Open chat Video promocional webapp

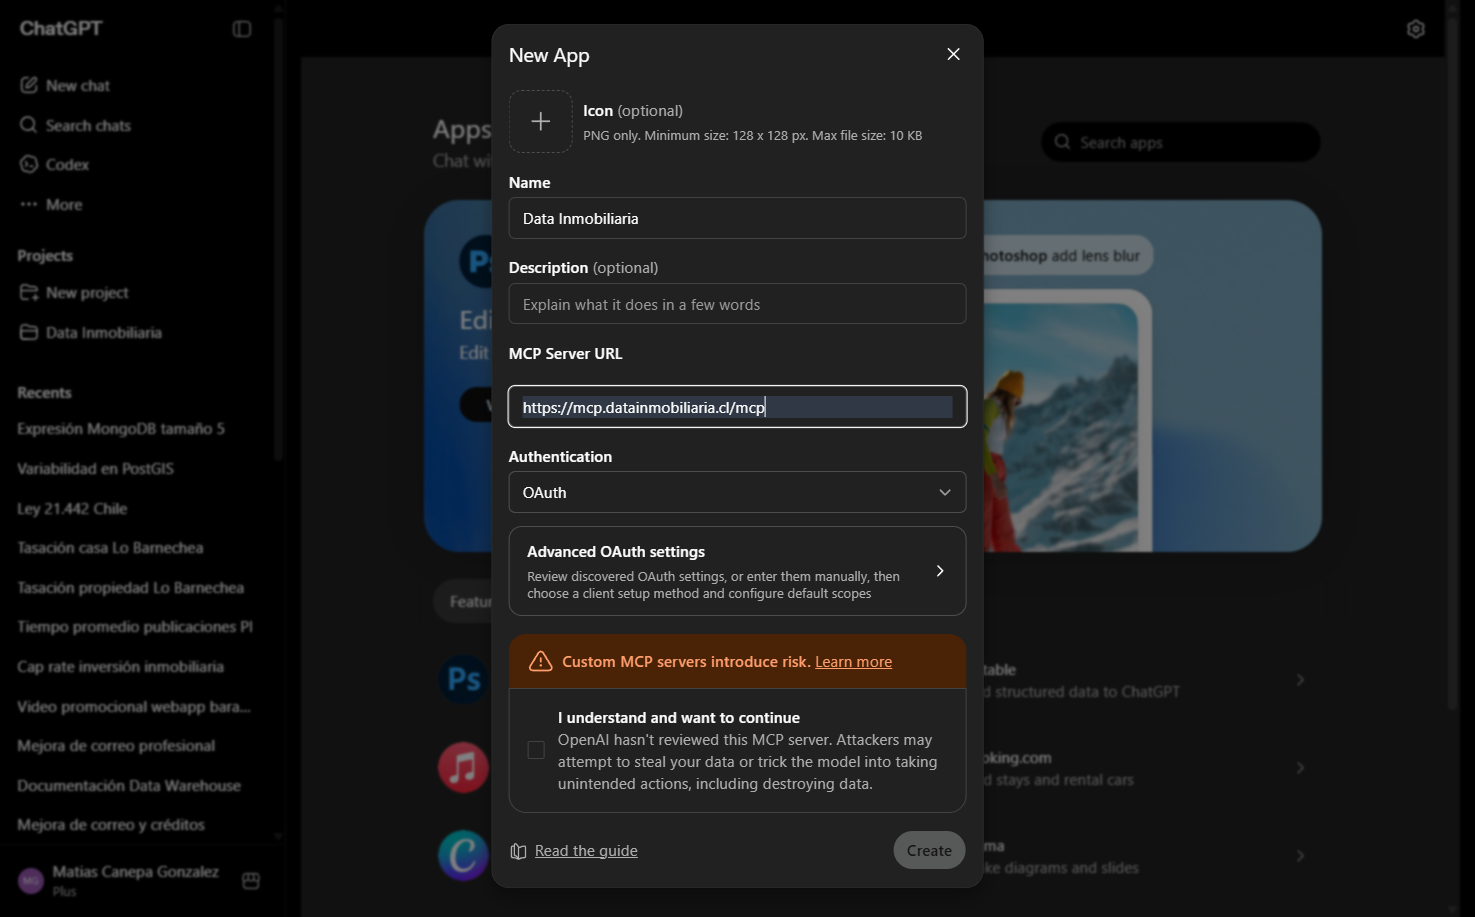[x=136, y=706]
